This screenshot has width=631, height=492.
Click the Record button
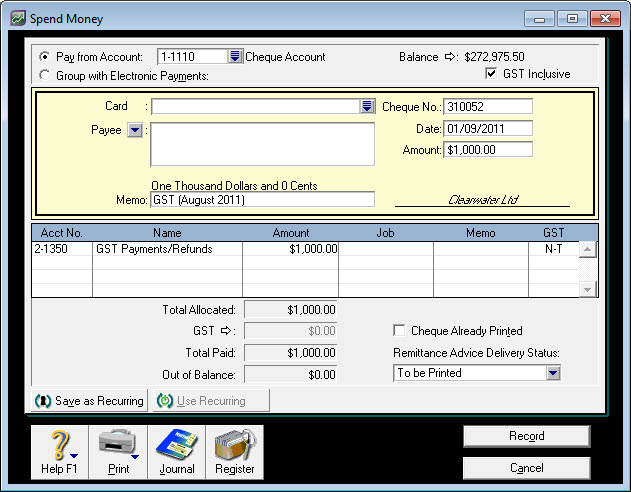pyautogui.click(x=526, y=436)
